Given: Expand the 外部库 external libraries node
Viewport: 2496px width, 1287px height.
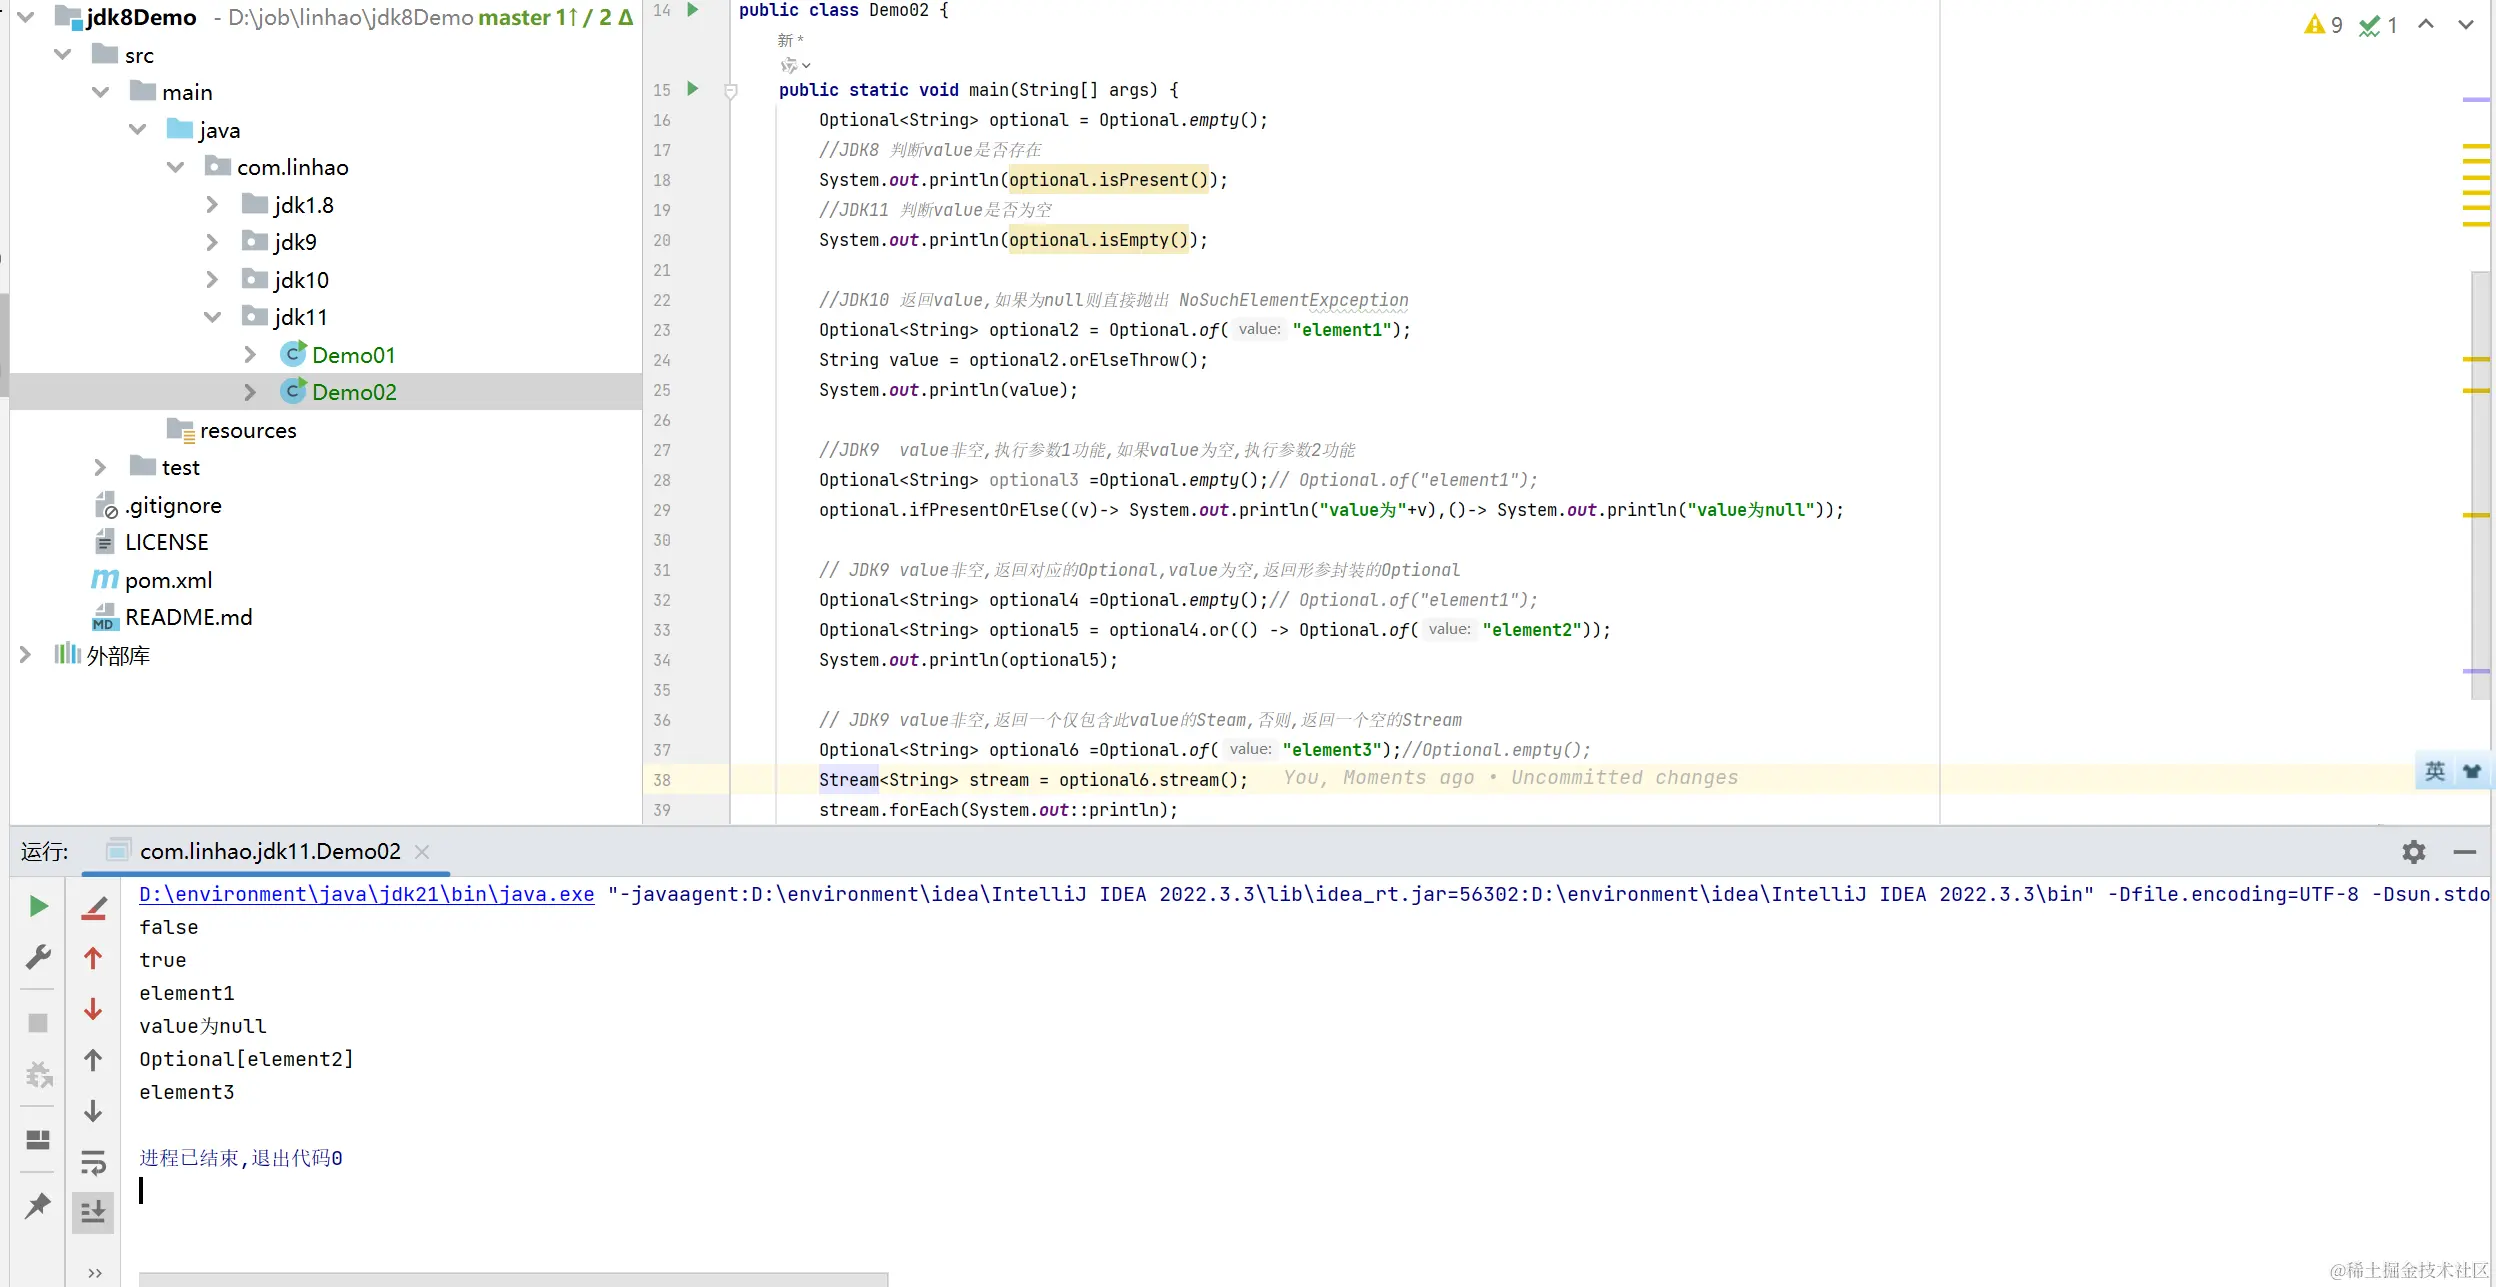Looking at the screenshot, I should tap(26, 655).
